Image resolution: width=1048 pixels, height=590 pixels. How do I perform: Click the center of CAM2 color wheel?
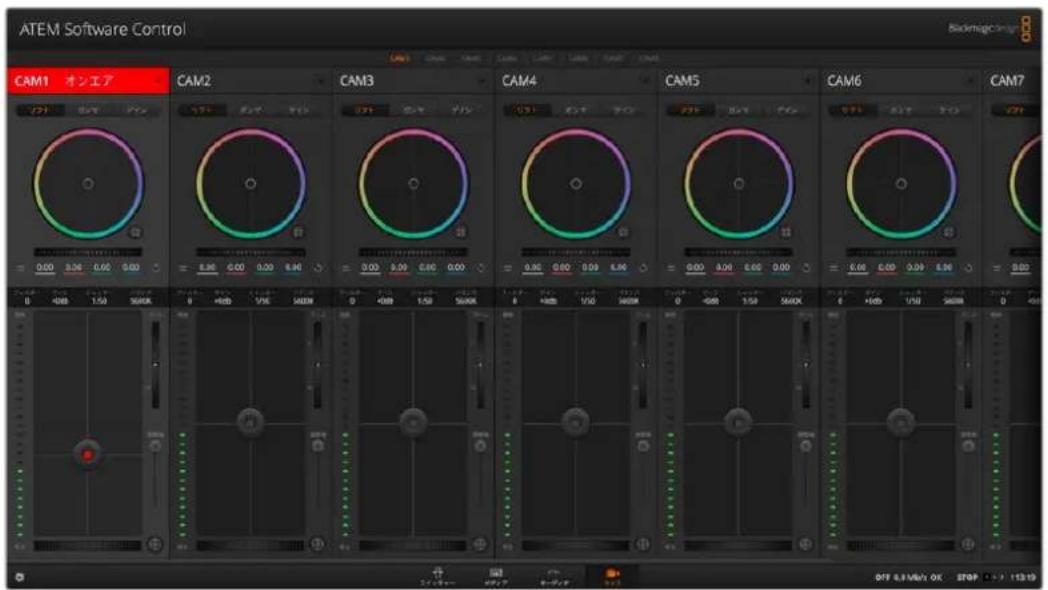(250, 183)
